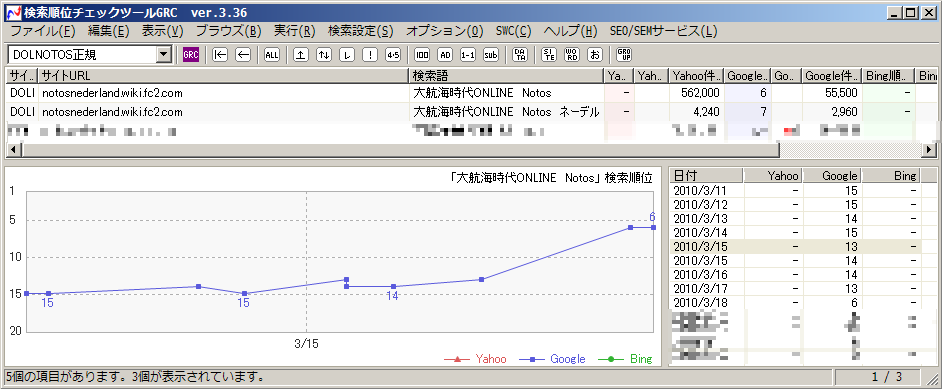Click the Google column header in history

tap(832, 175)
